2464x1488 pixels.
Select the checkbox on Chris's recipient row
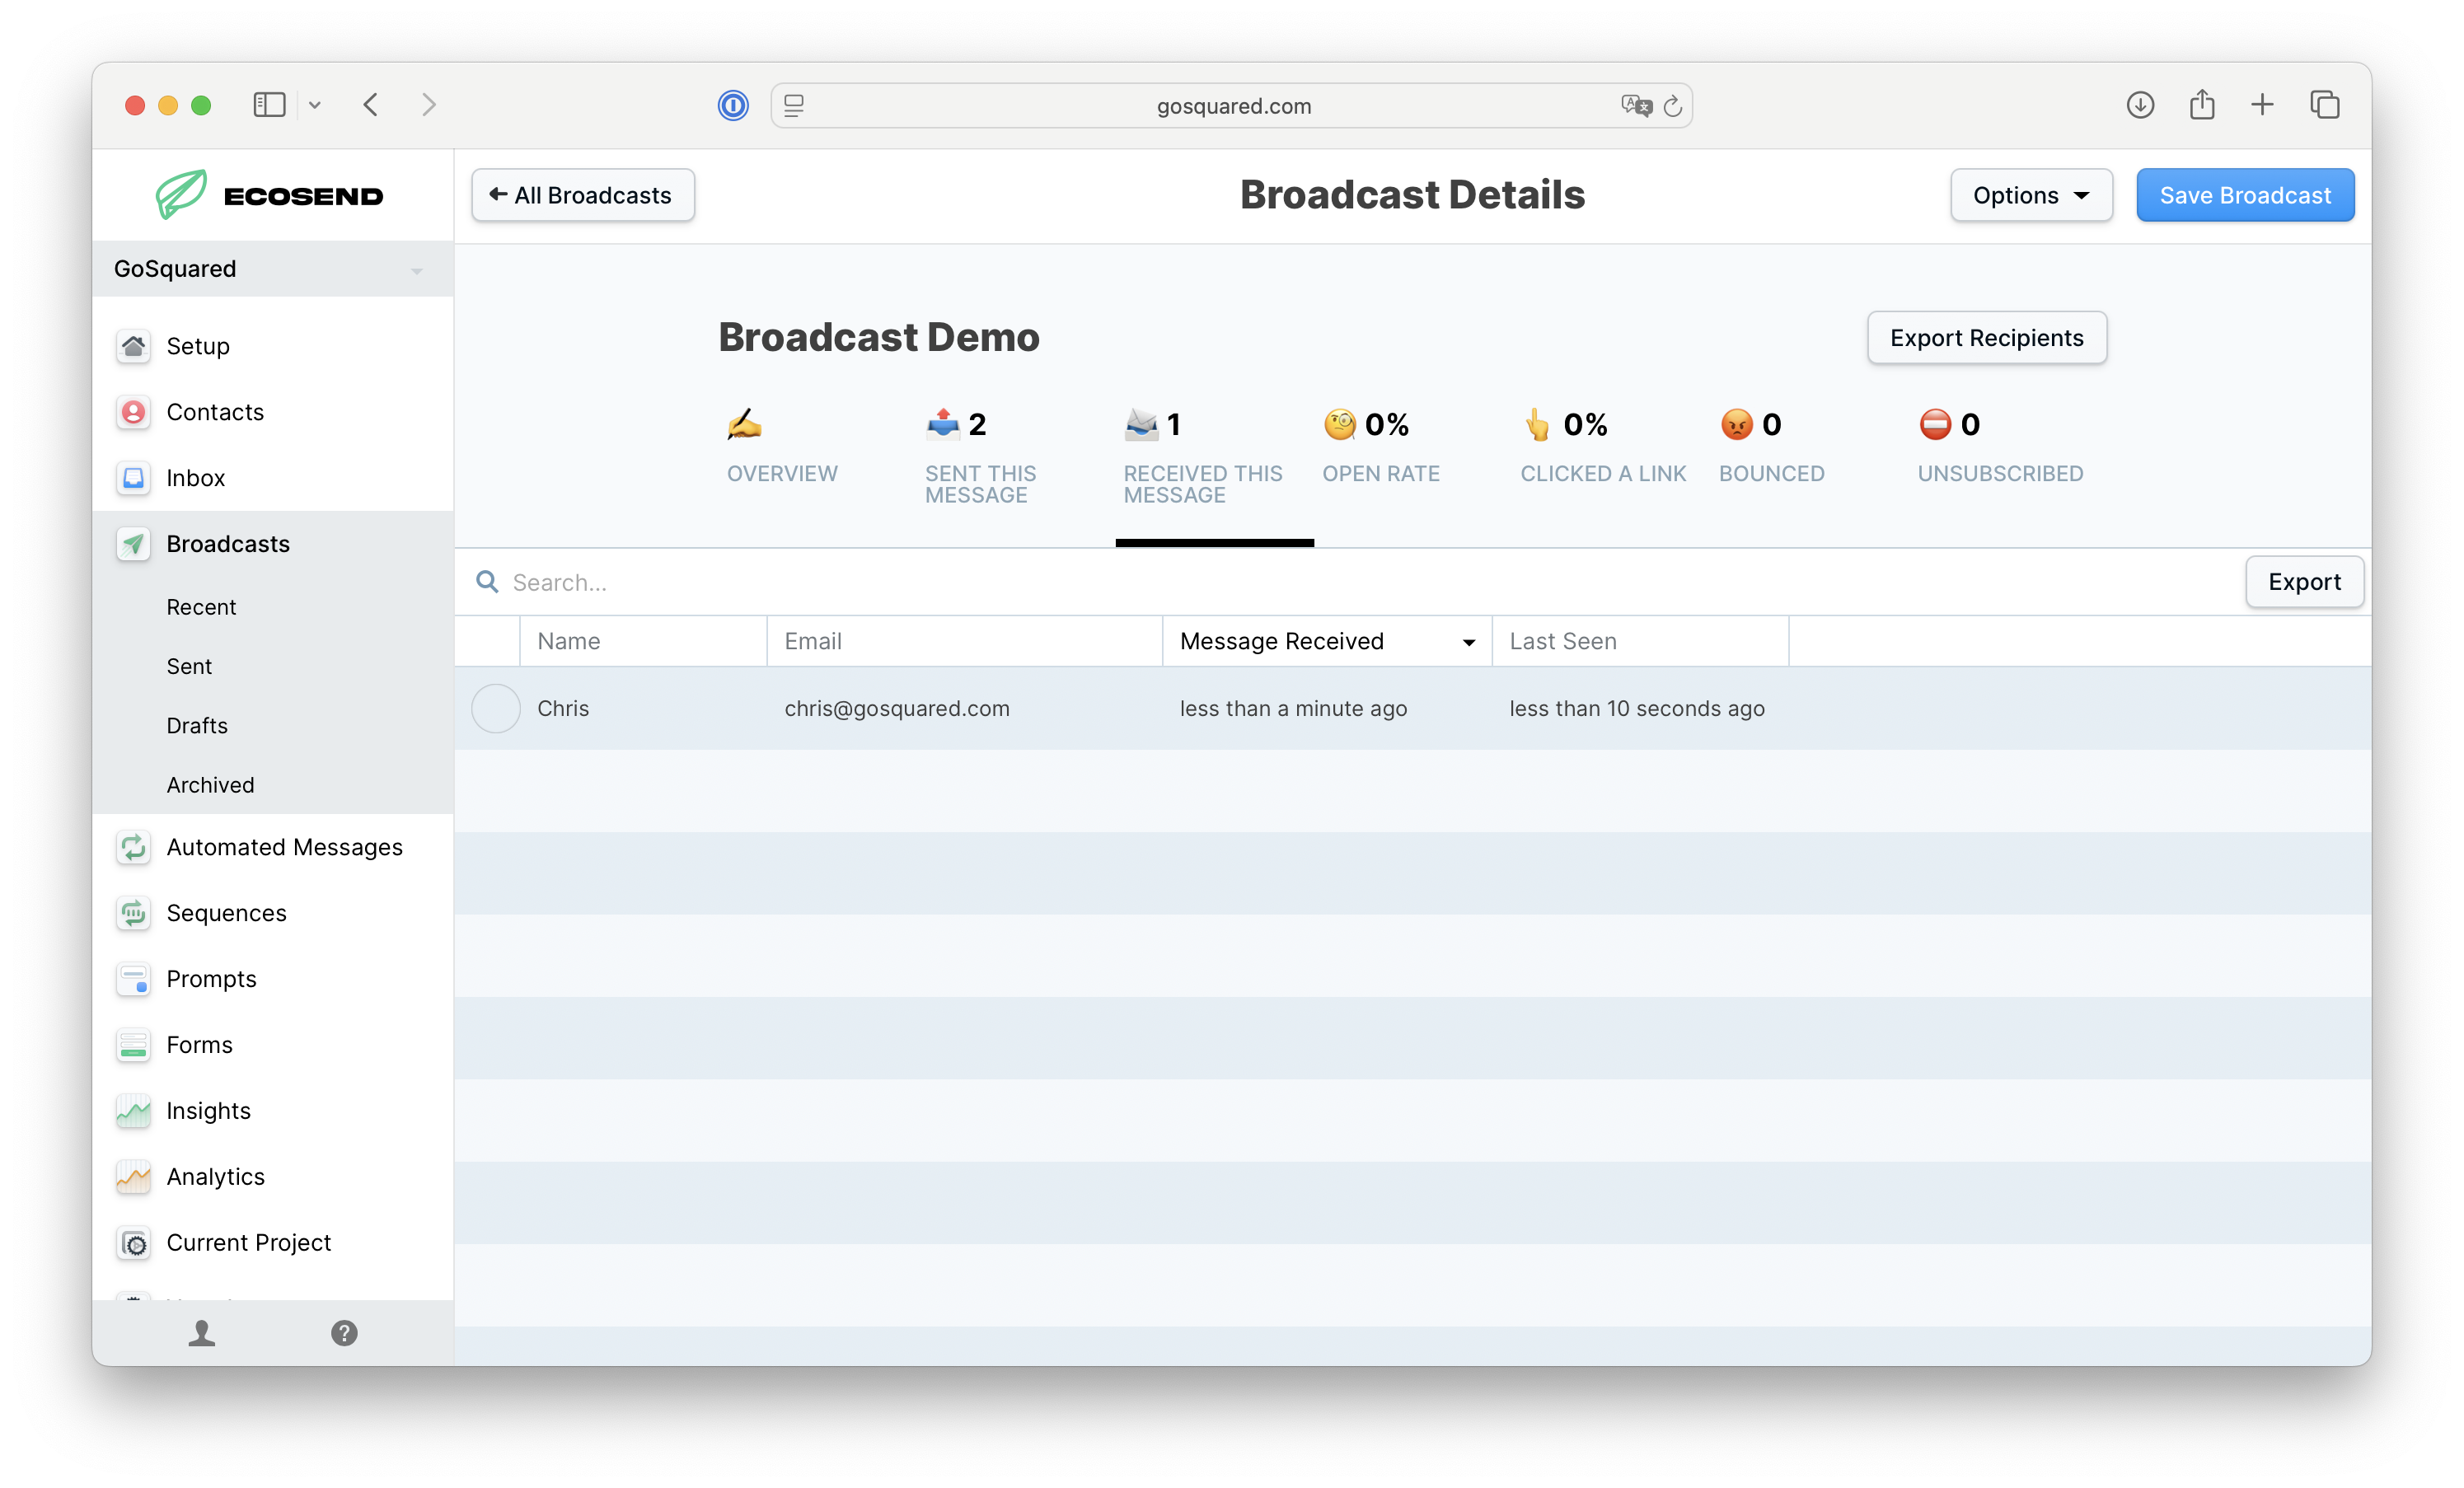(x=495, y=708)
